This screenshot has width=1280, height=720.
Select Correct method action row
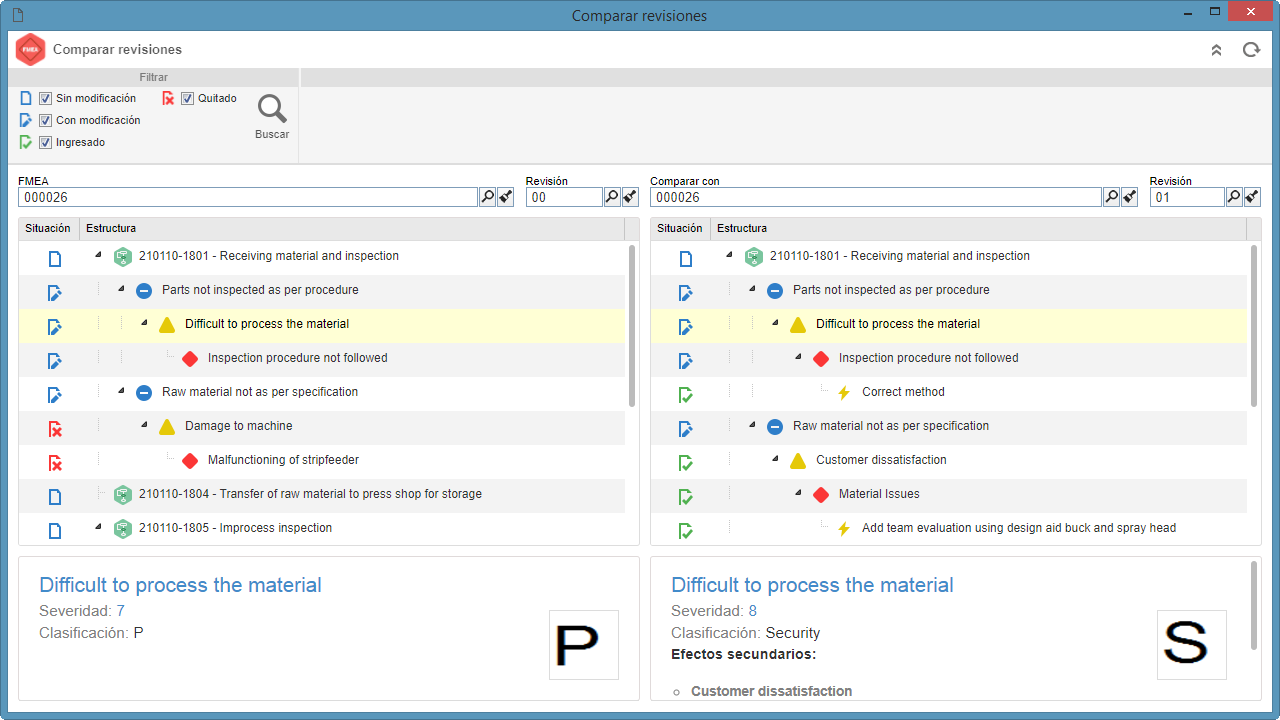(949, 392)
